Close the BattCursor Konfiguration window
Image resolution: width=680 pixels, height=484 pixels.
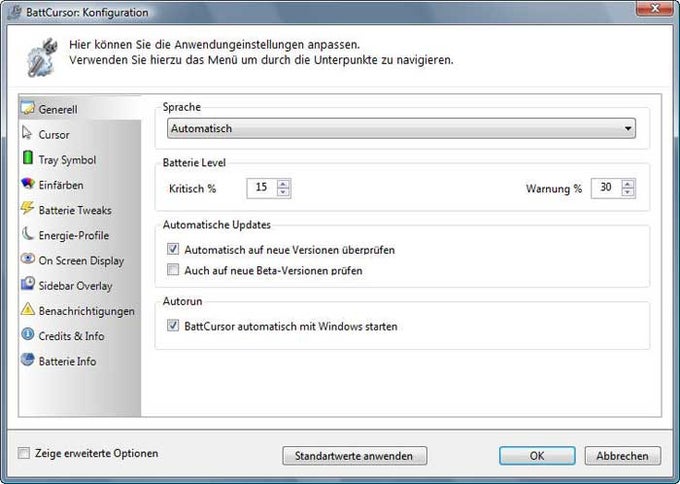point(654,9)
